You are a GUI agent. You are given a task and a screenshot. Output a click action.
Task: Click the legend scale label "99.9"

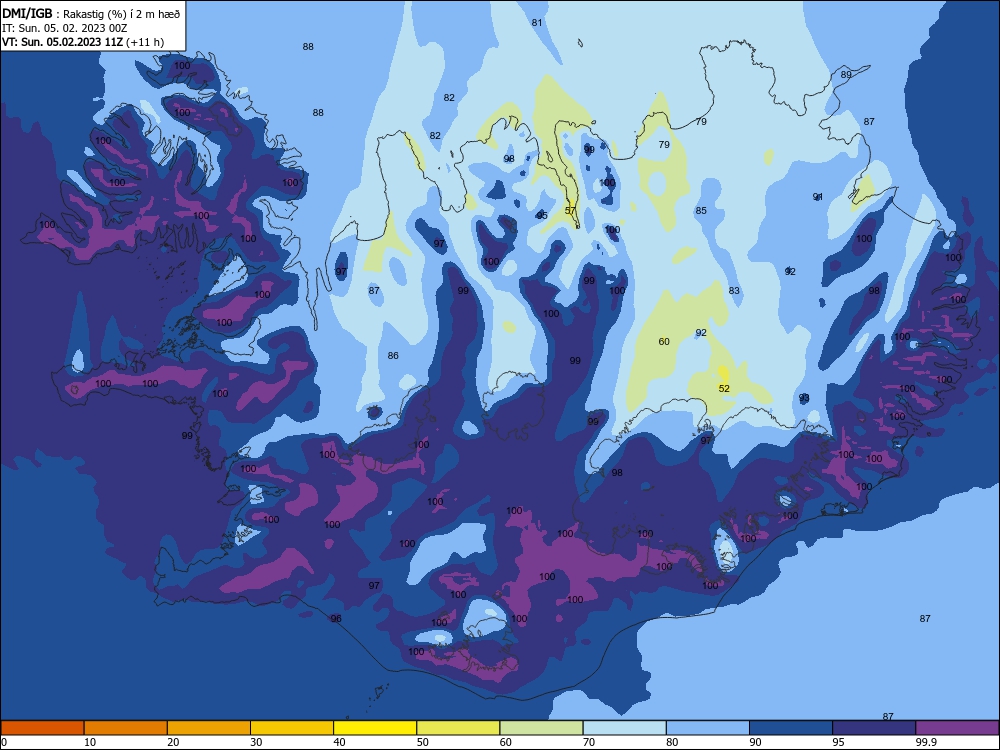[x=926, y=742]
